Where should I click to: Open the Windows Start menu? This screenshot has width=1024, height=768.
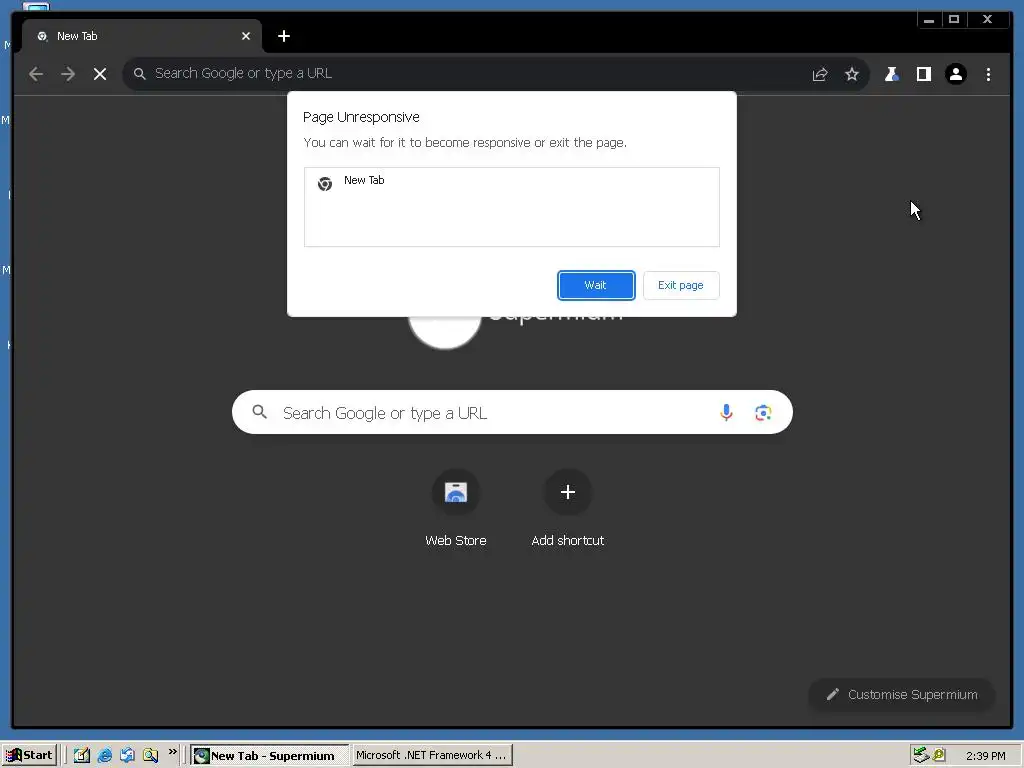click(29, 756)
